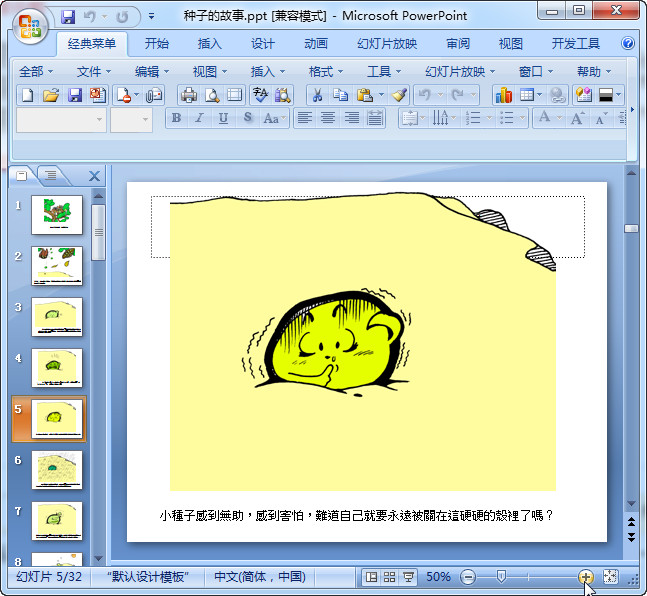Paste from clipboard
The width and height of the screenshot is (647, 596).
365,95
